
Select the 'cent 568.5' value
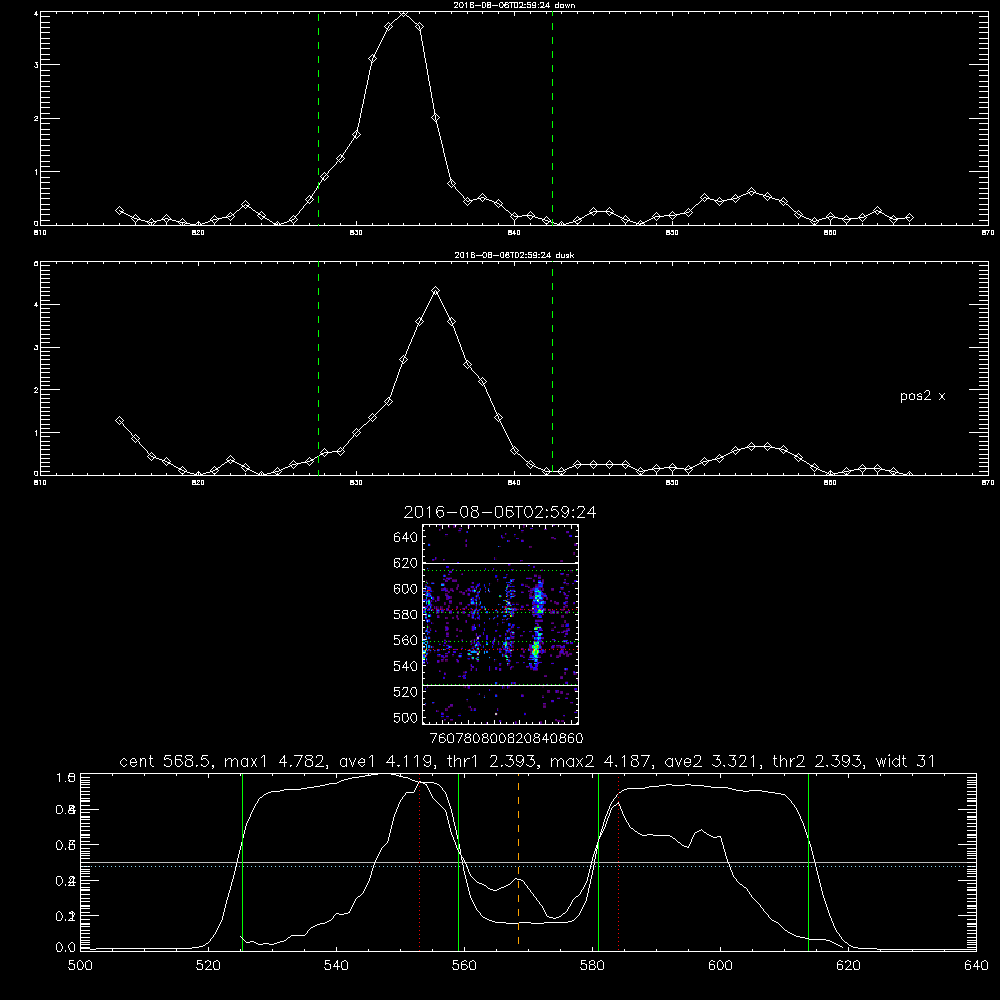[x=167, y=761]
